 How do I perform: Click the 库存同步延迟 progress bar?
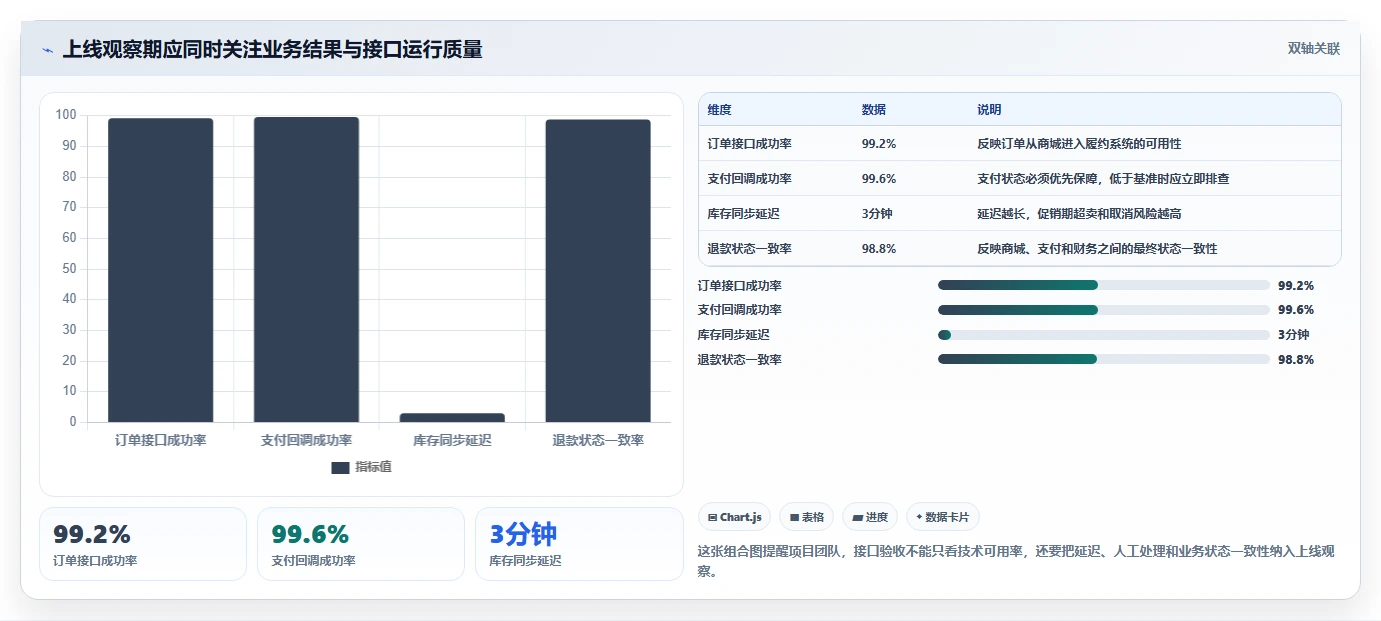pos(1103,334)
